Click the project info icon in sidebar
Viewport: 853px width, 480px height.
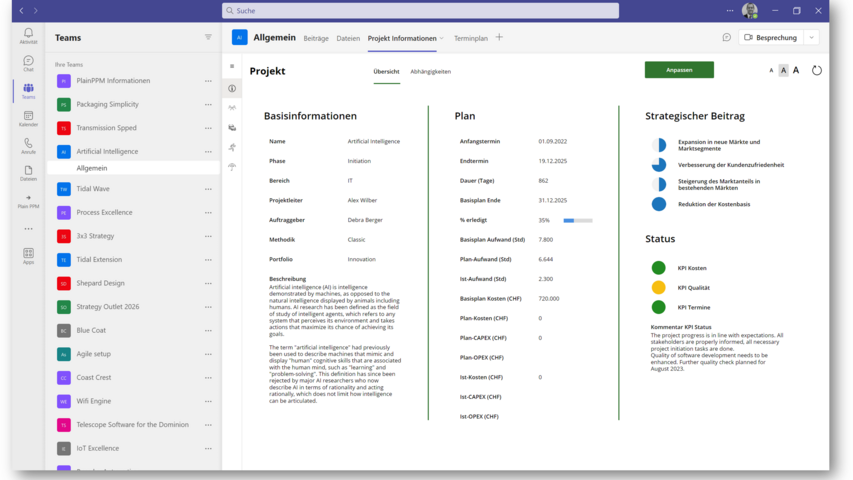tap(232, 88)
